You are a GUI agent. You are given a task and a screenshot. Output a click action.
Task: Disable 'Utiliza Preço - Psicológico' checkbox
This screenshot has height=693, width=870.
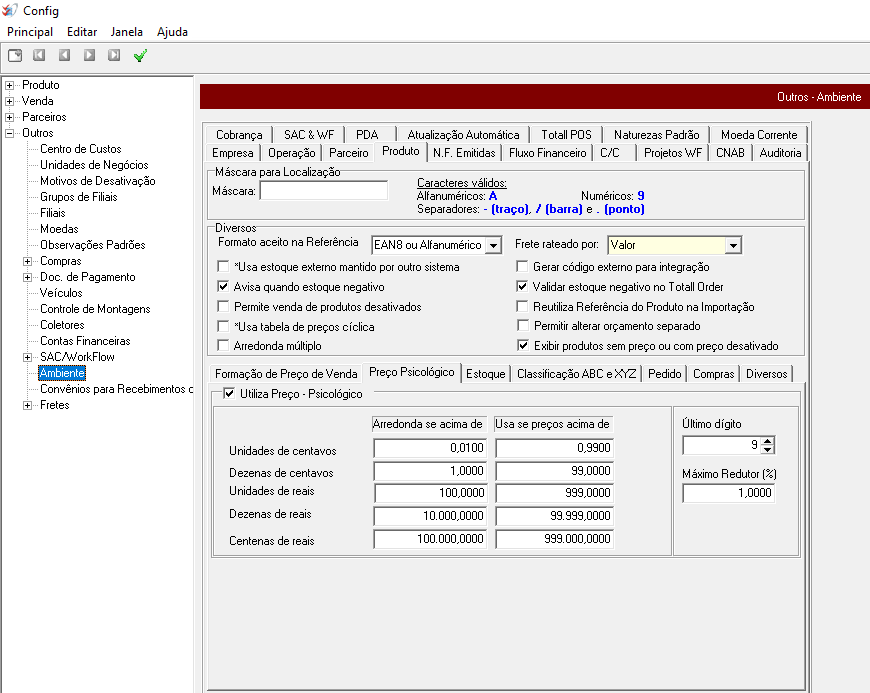(229, 393)
